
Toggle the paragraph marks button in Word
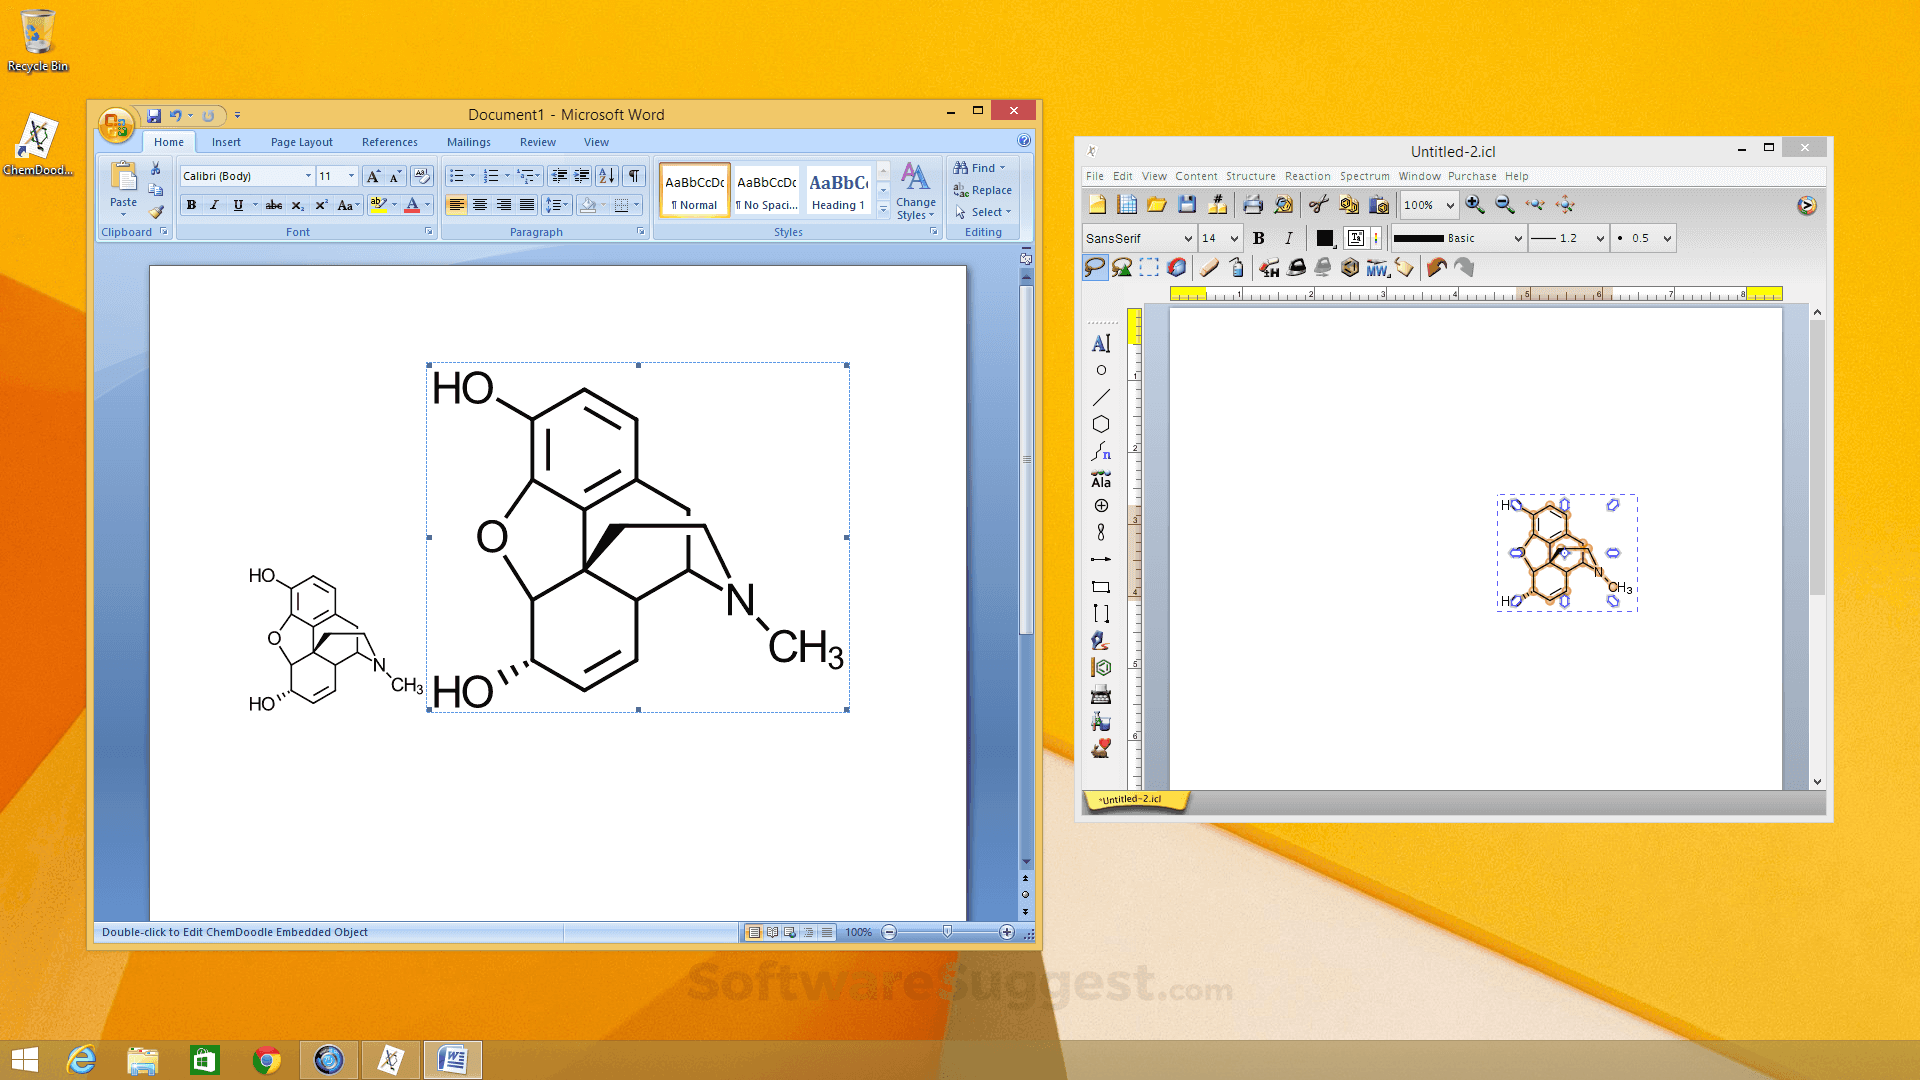point(633,176)
